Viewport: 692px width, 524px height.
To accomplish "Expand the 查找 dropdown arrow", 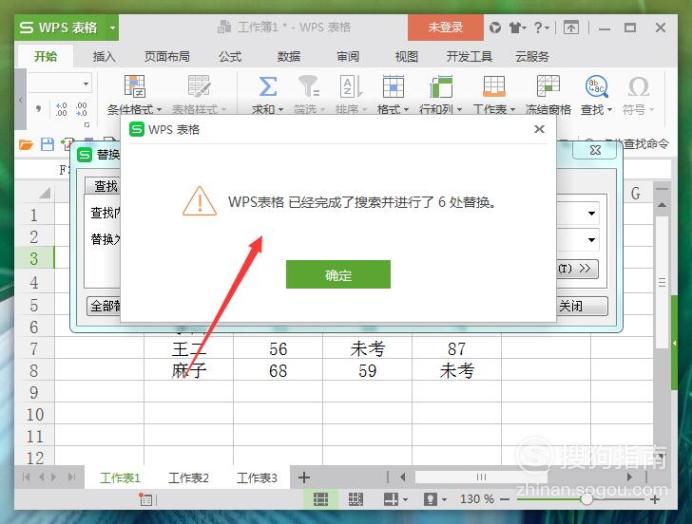I will (609, 109).
